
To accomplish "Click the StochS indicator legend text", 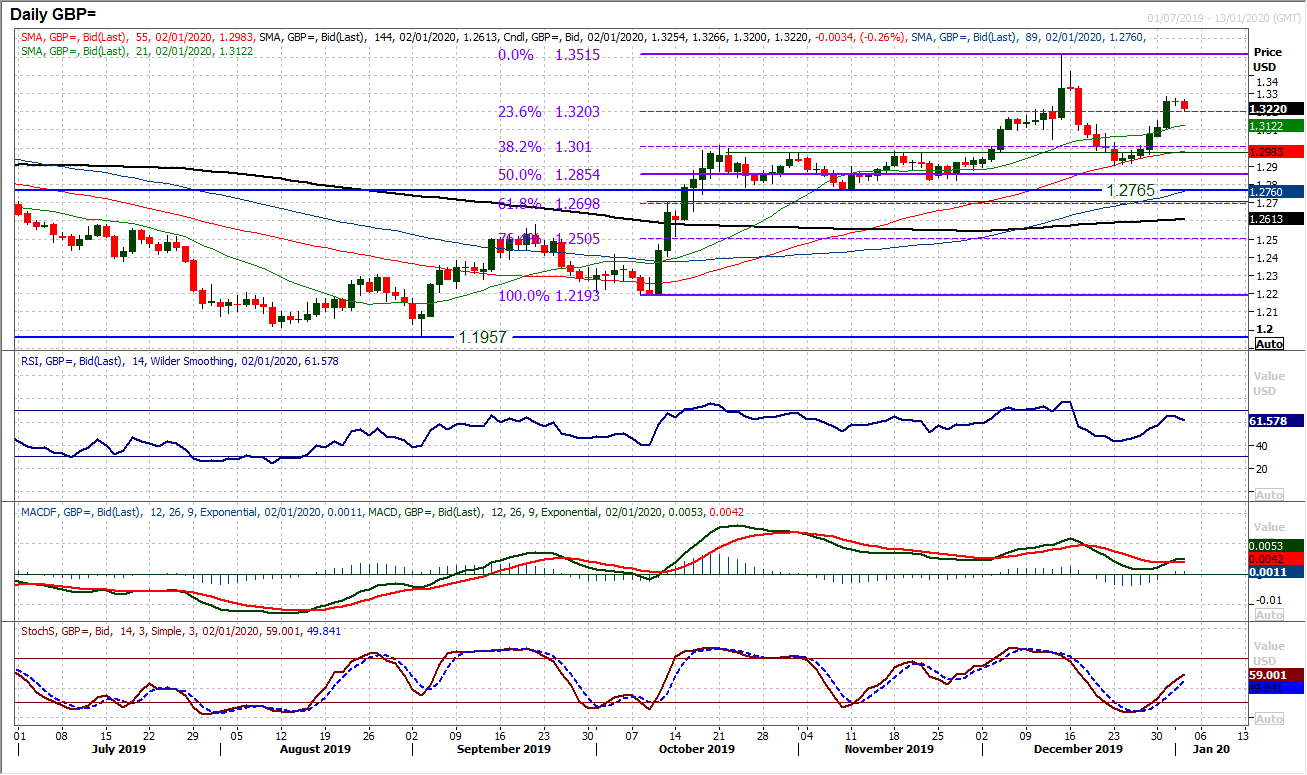I will click(179, 632).
